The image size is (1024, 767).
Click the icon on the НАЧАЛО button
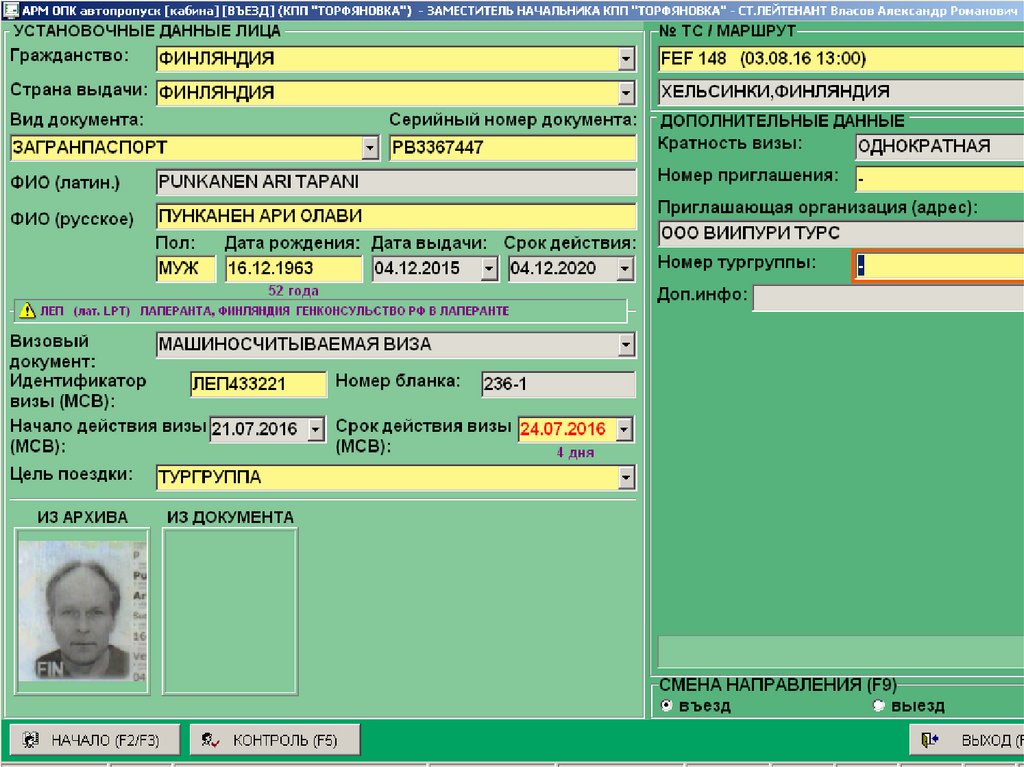coord(31,740)
